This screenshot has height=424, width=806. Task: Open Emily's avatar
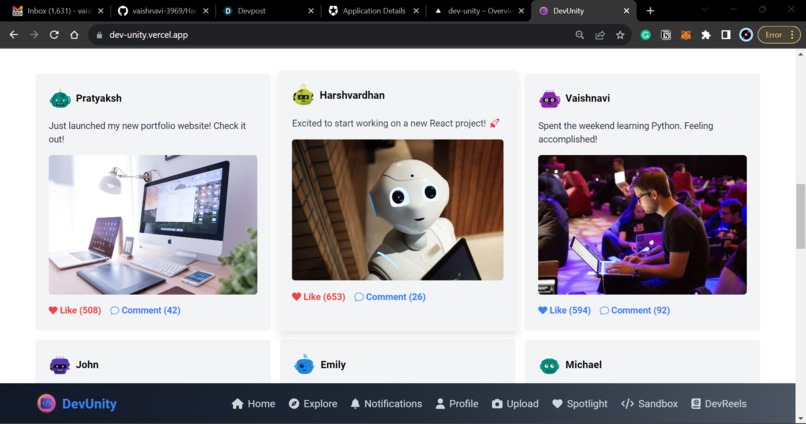[x=304, y=365]
